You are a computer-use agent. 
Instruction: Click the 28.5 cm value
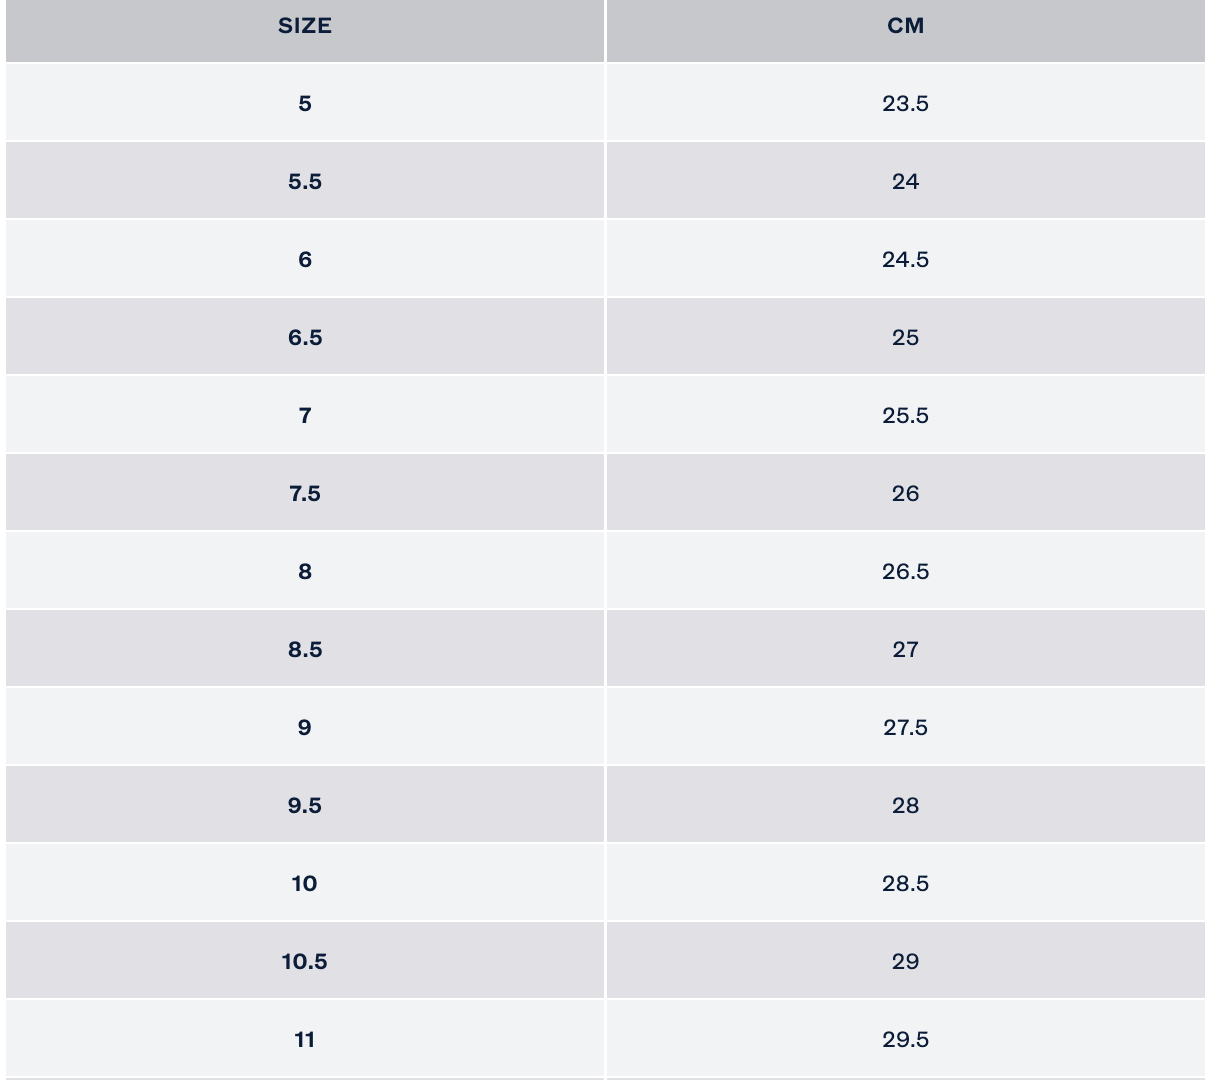pyautogui.click(x=905, y=883)
